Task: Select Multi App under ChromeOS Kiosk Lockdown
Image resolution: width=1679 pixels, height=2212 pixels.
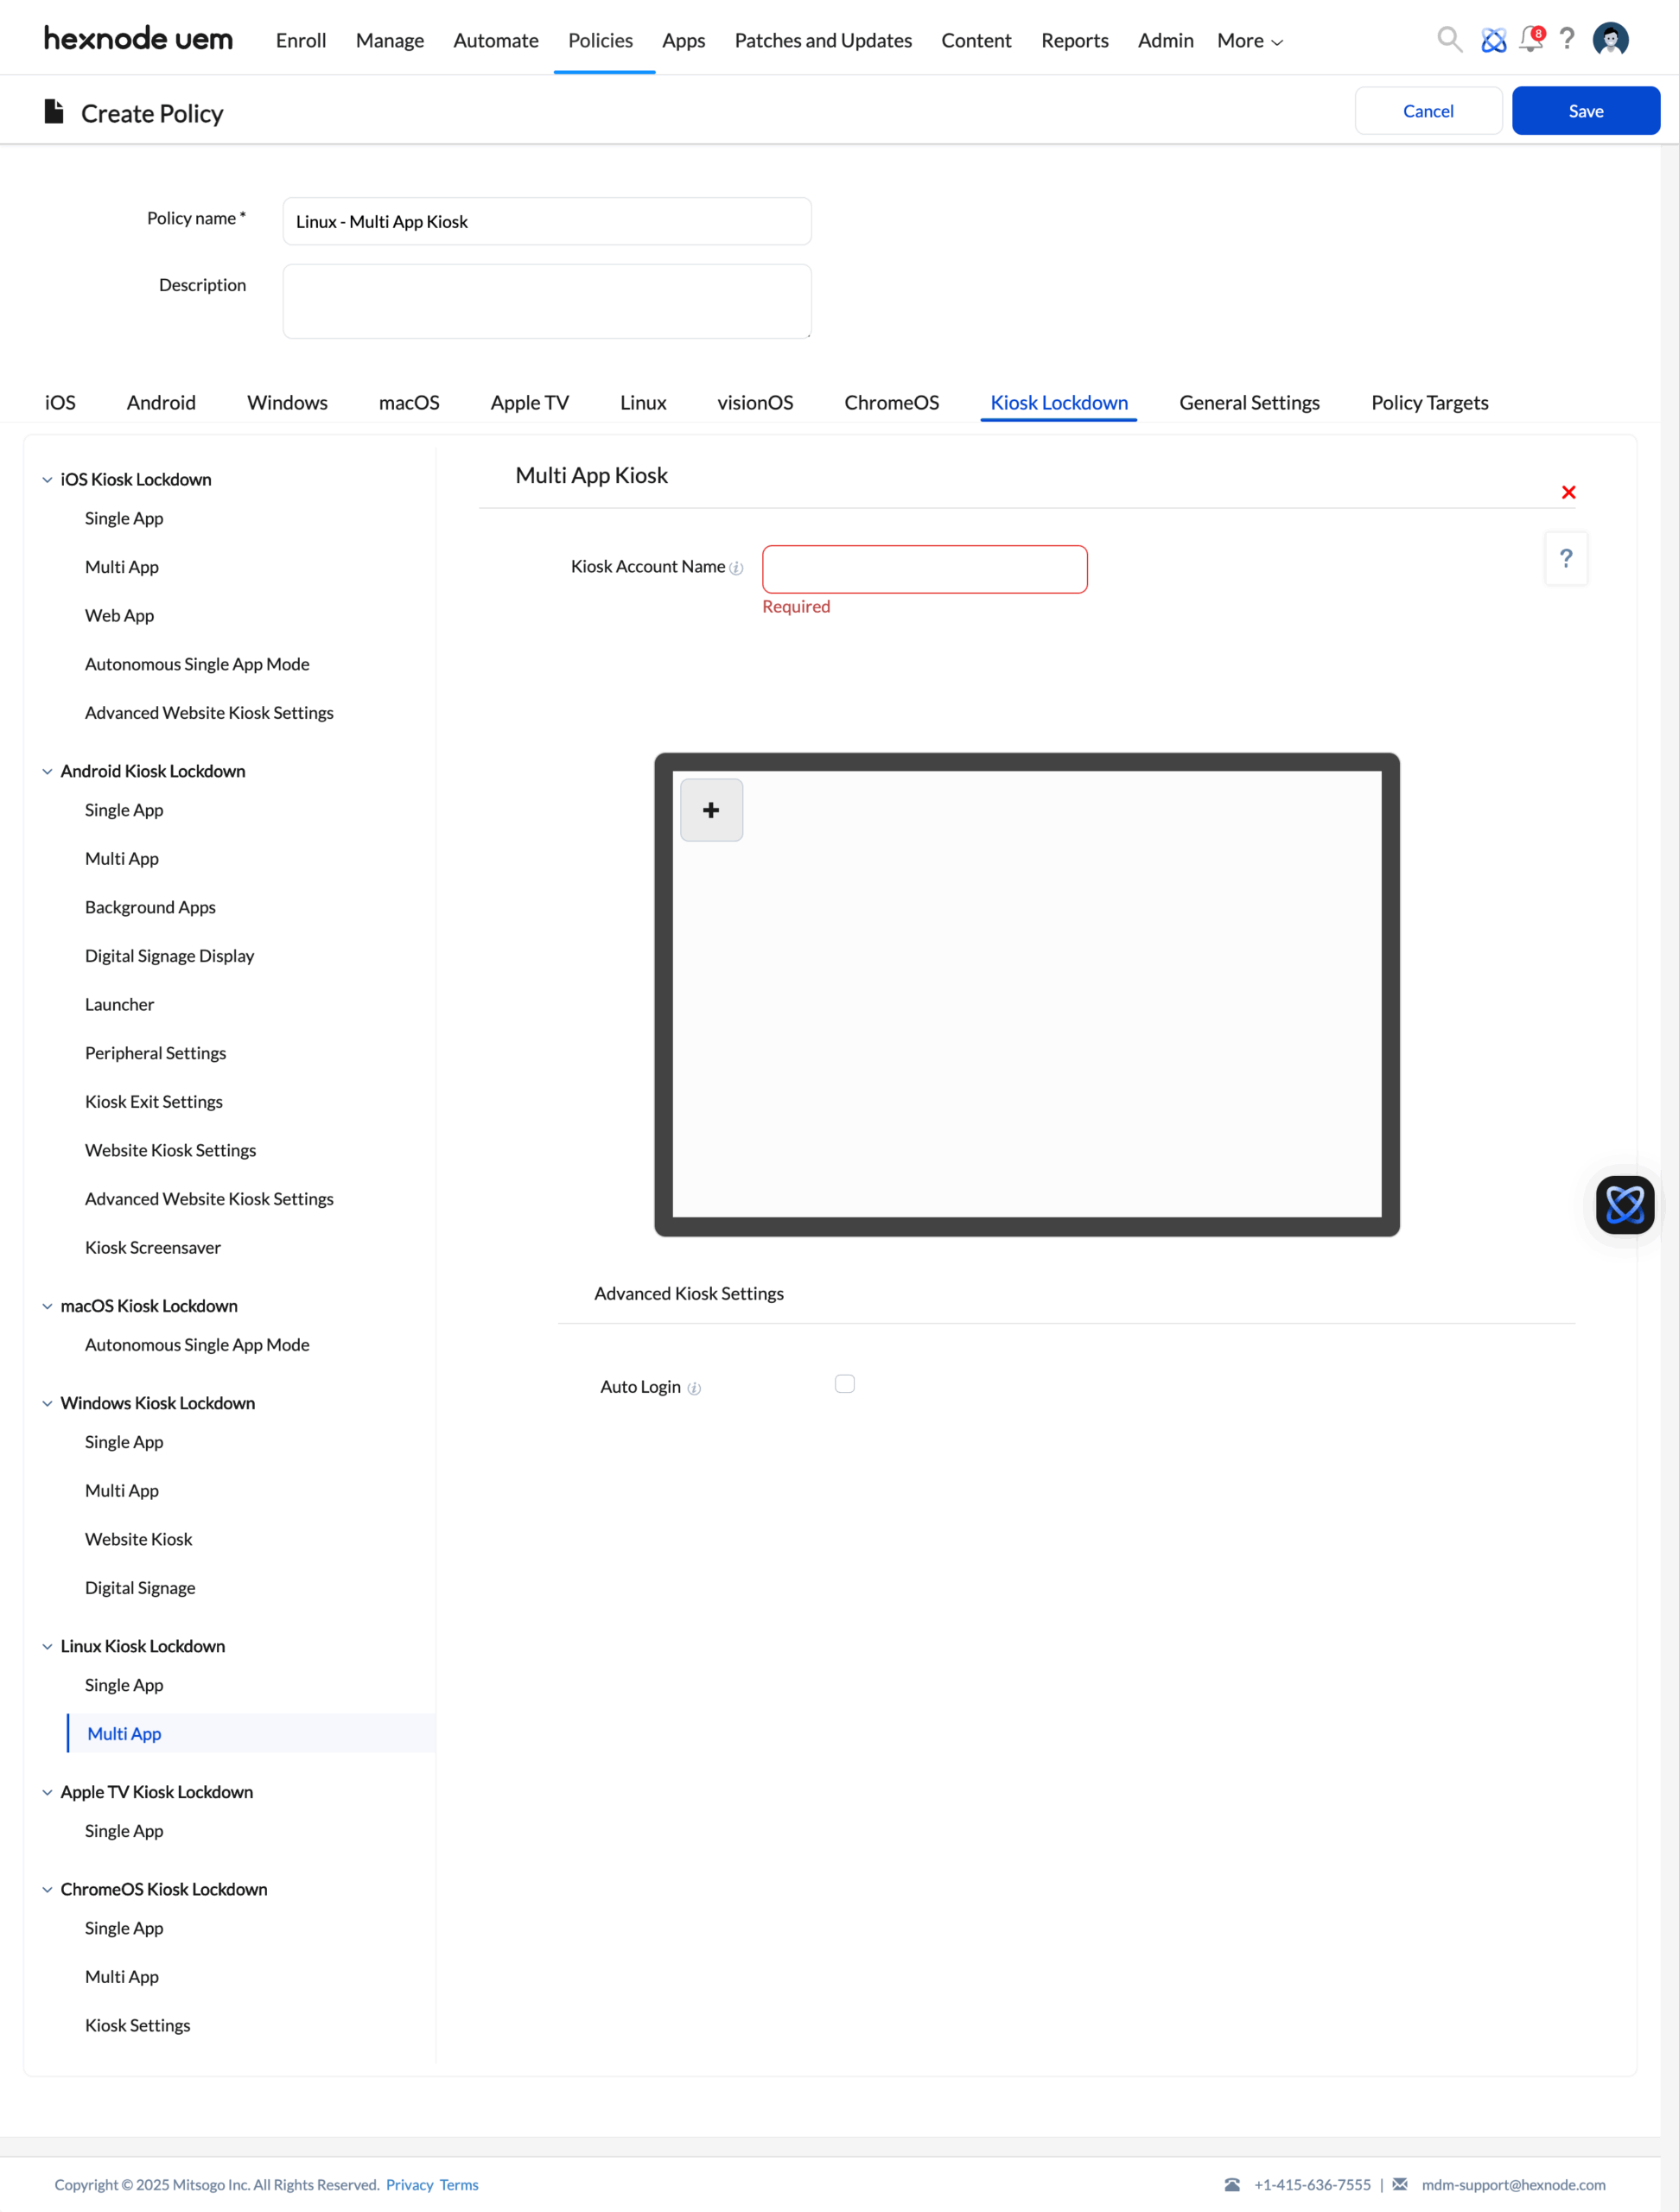Action: pyautogui.click(x=121, y=1977)
